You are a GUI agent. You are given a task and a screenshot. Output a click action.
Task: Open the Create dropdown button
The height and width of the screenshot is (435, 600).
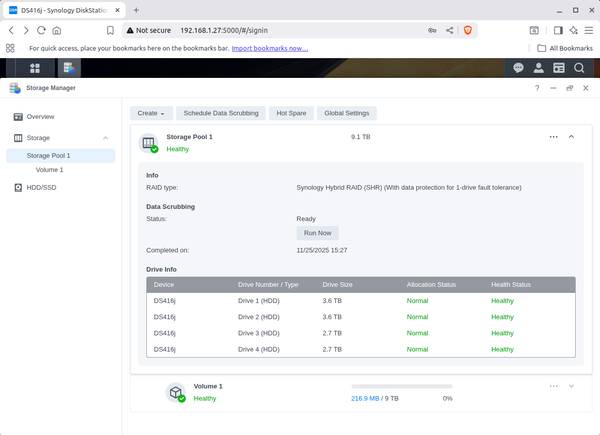tap(151, 113)
